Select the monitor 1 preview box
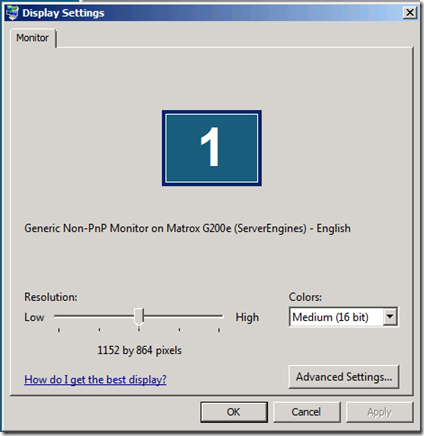The image size is (424, 436). coord(212,148)
